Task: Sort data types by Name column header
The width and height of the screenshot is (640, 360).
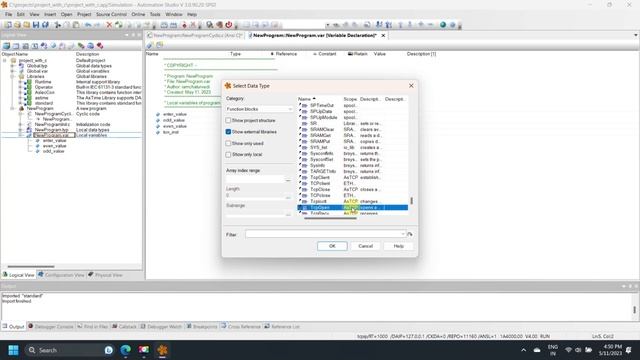Action: coord(304,99)
